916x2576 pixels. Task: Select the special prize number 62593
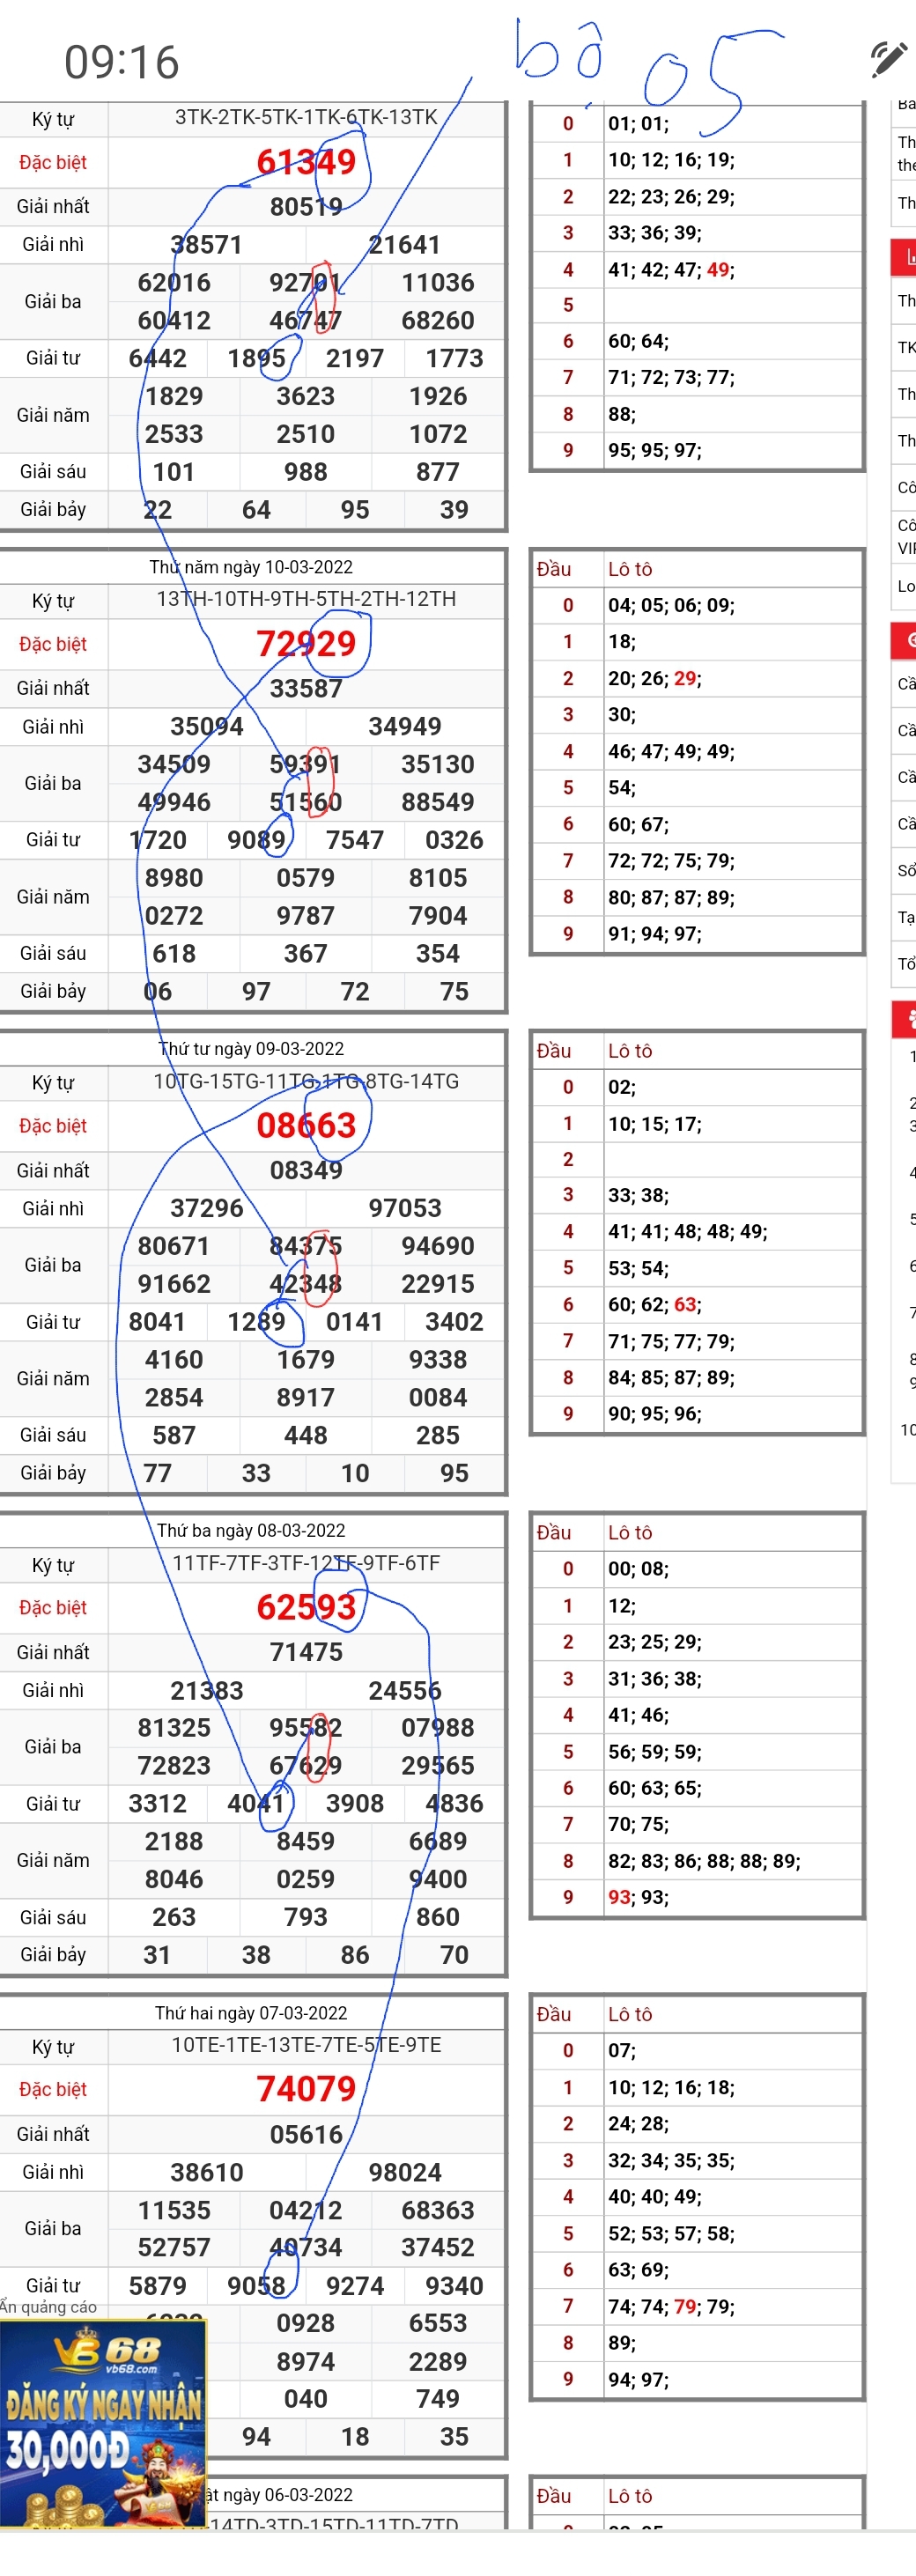click(306, 1607)
